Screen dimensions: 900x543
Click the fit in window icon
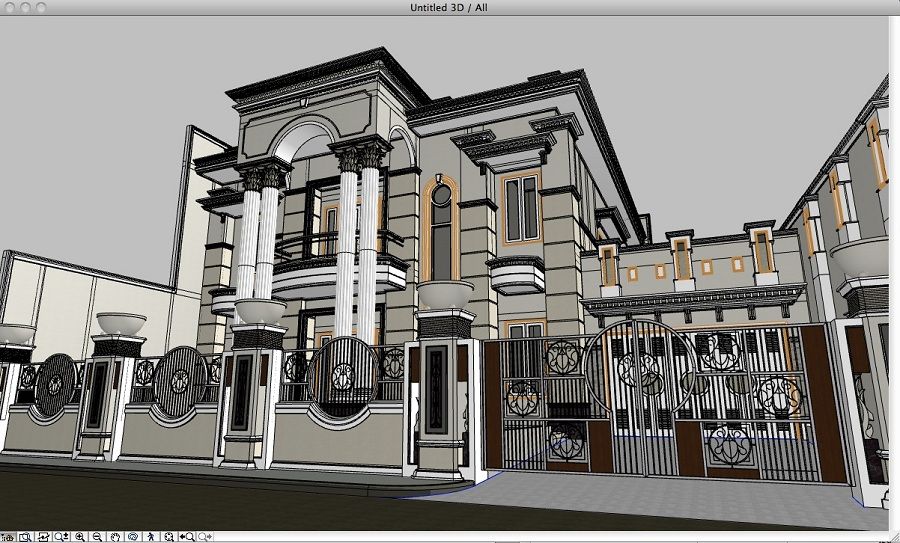click(169, 537)
